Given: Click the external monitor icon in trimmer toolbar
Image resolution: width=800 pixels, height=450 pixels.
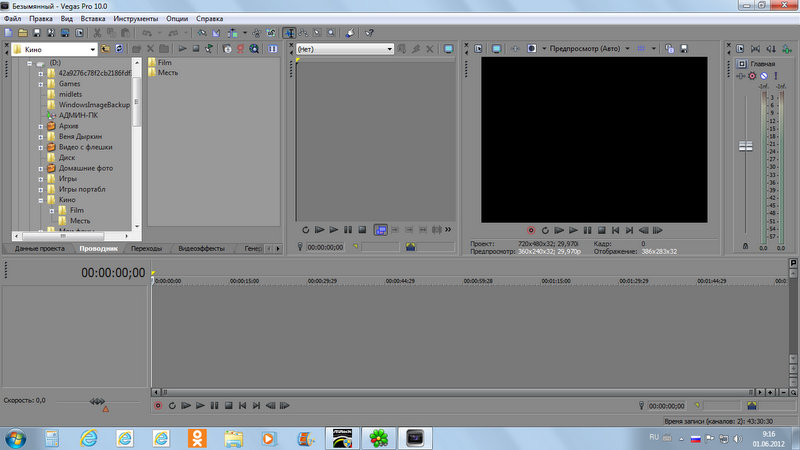Looking at the screenshot, I should click(448, 48).
